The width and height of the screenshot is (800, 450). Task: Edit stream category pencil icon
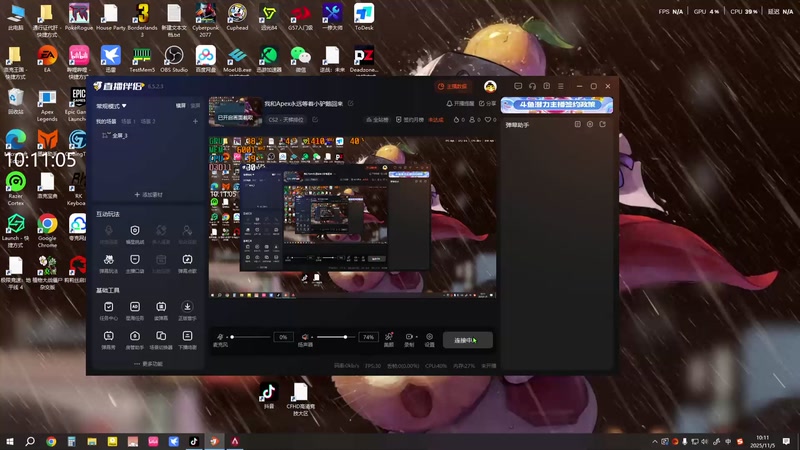click(315, 119)
